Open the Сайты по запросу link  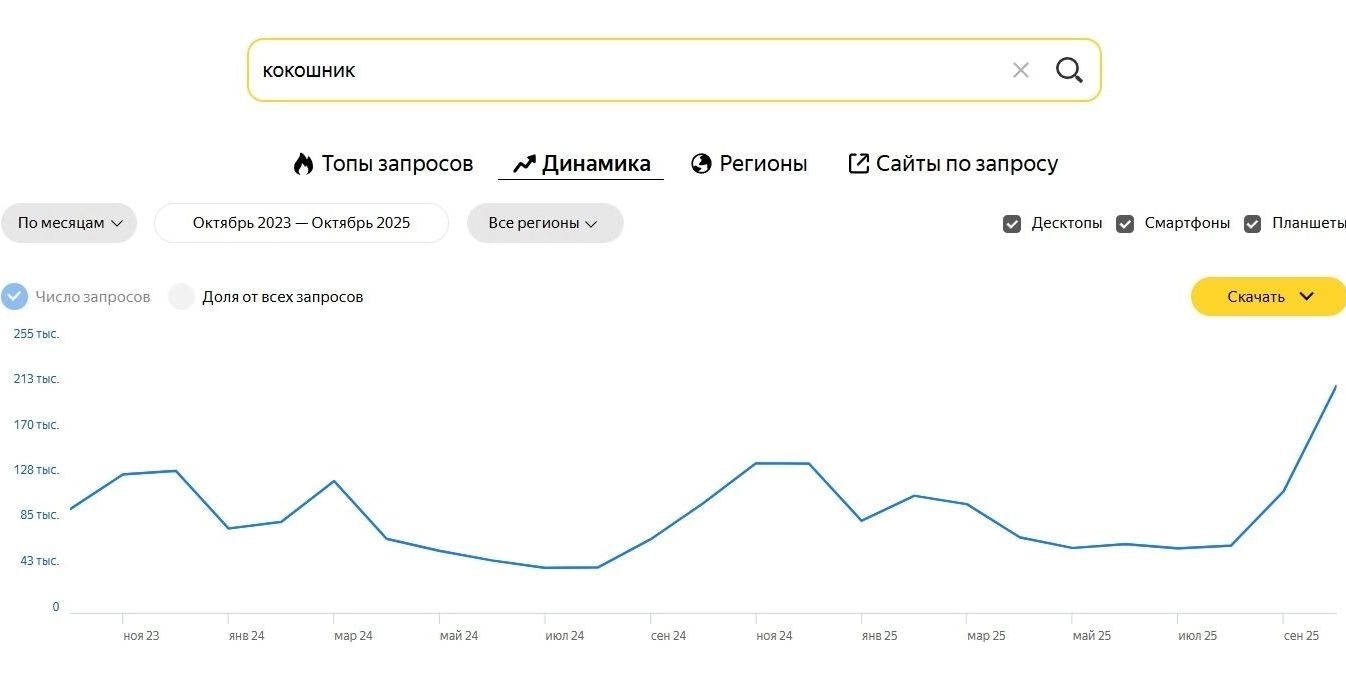[966, 164]
